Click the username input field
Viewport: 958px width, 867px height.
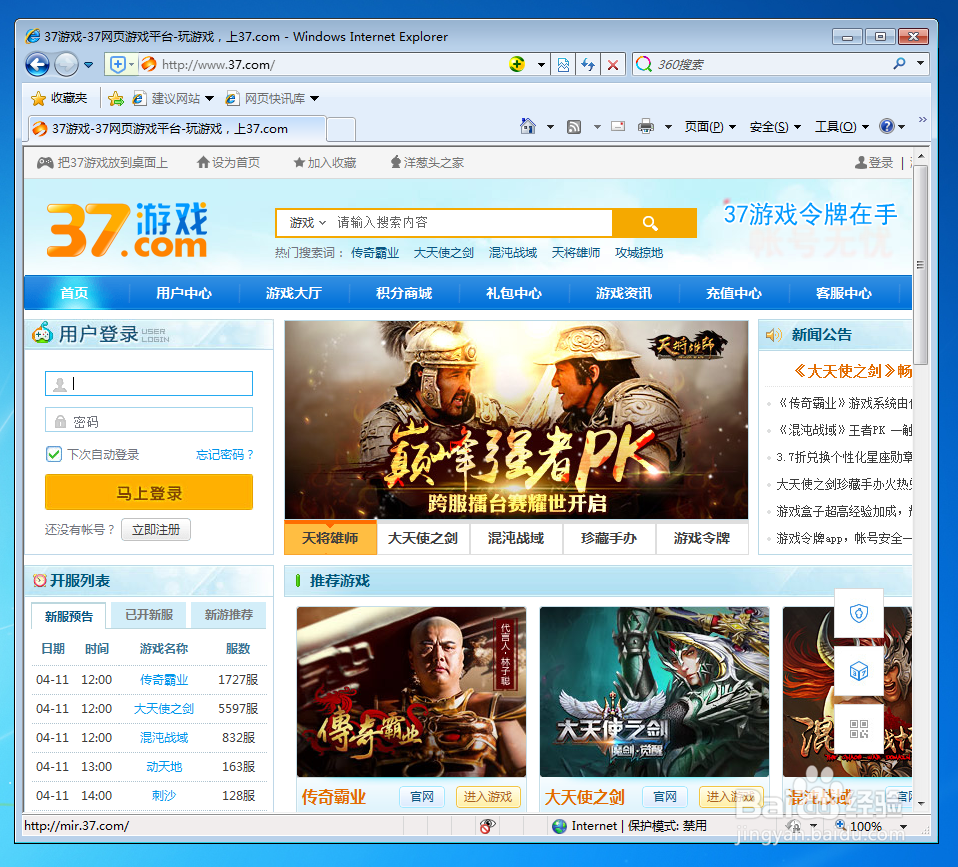tap(148, 383)
